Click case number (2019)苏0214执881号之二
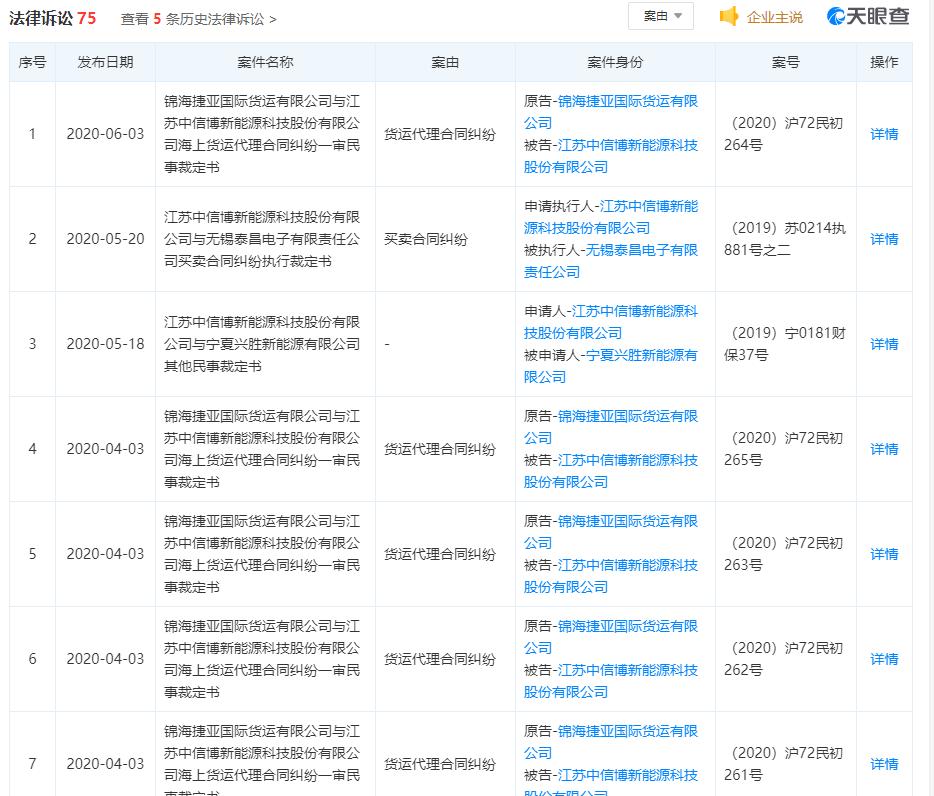The image size is (934, 796). pos(785,239)
